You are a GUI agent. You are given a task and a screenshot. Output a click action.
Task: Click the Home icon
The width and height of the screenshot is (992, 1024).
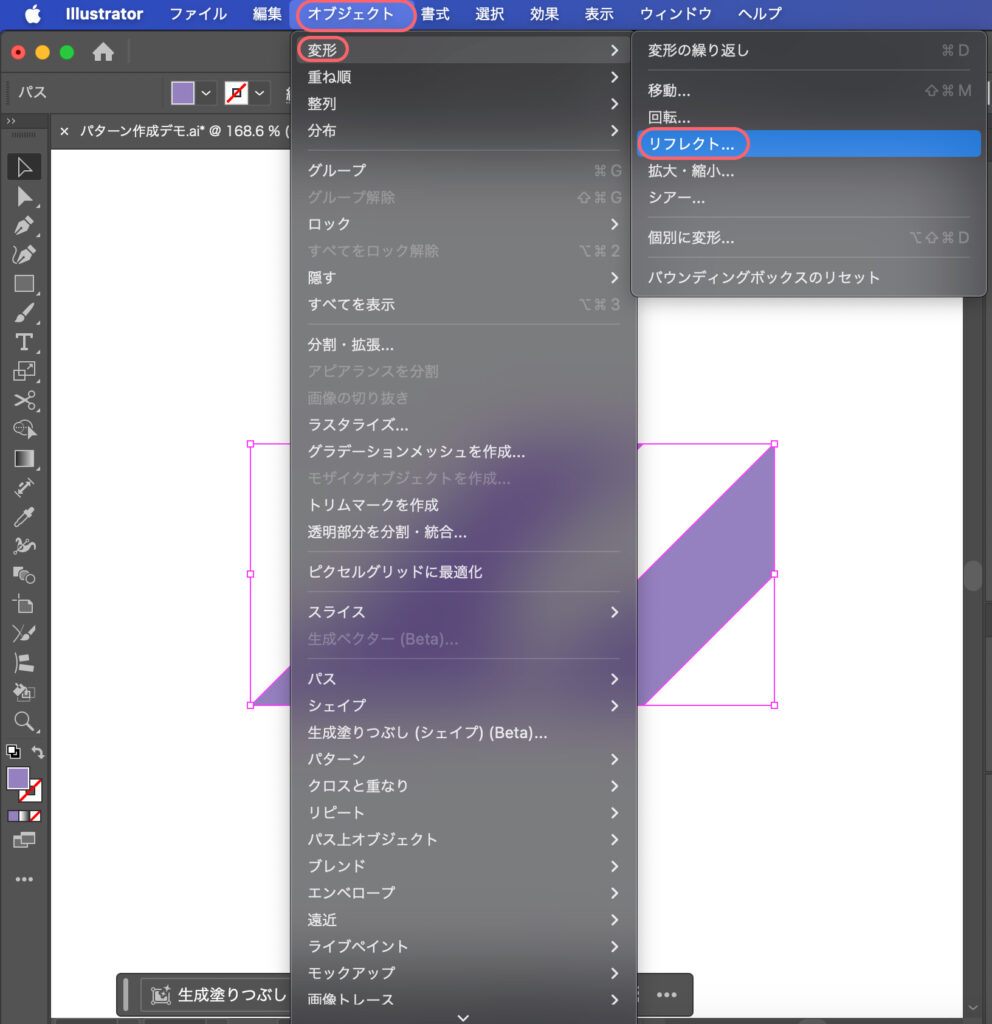coord(103,52)
